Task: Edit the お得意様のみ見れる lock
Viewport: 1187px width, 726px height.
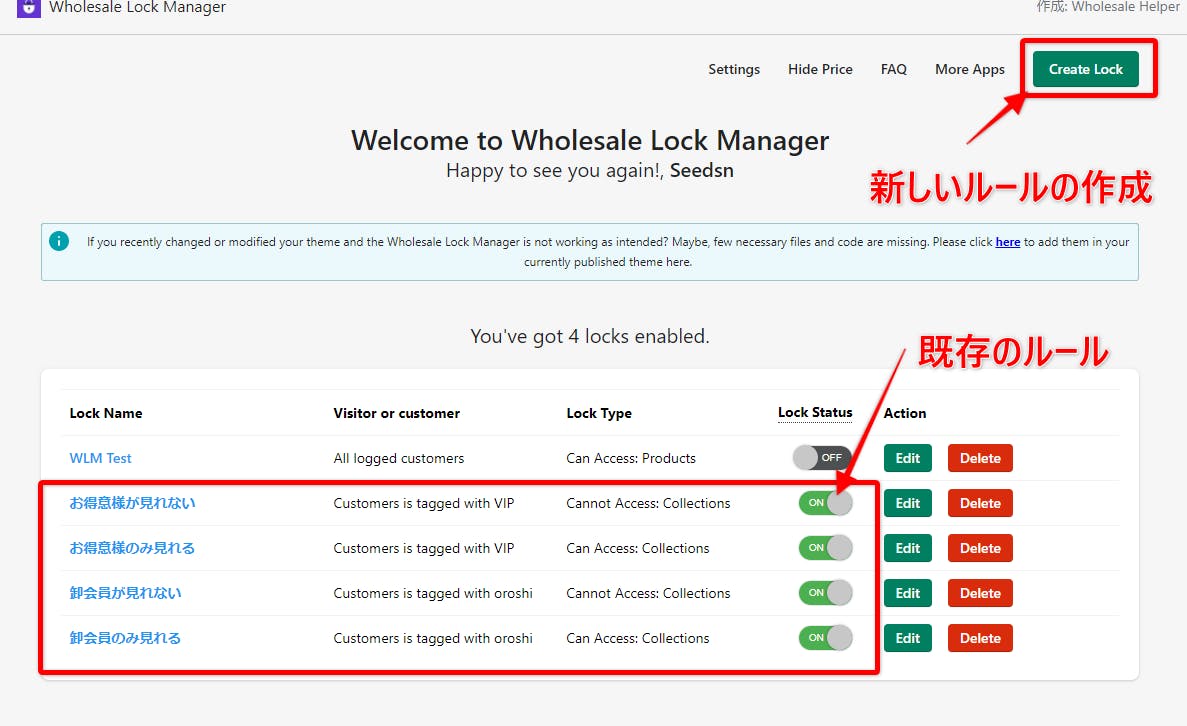Action: pos(908,548)
